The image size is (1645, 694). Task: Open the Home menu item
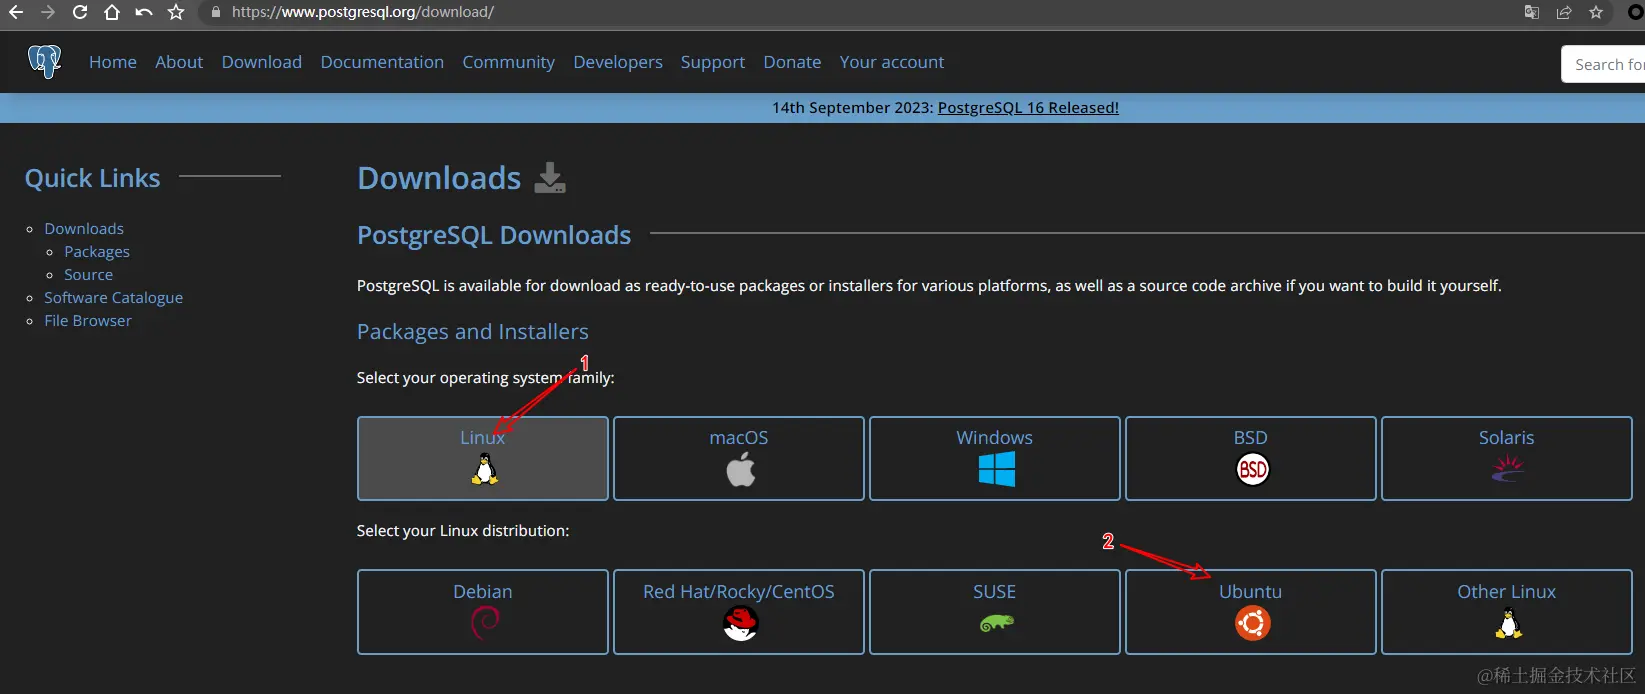tap(113, 62)
